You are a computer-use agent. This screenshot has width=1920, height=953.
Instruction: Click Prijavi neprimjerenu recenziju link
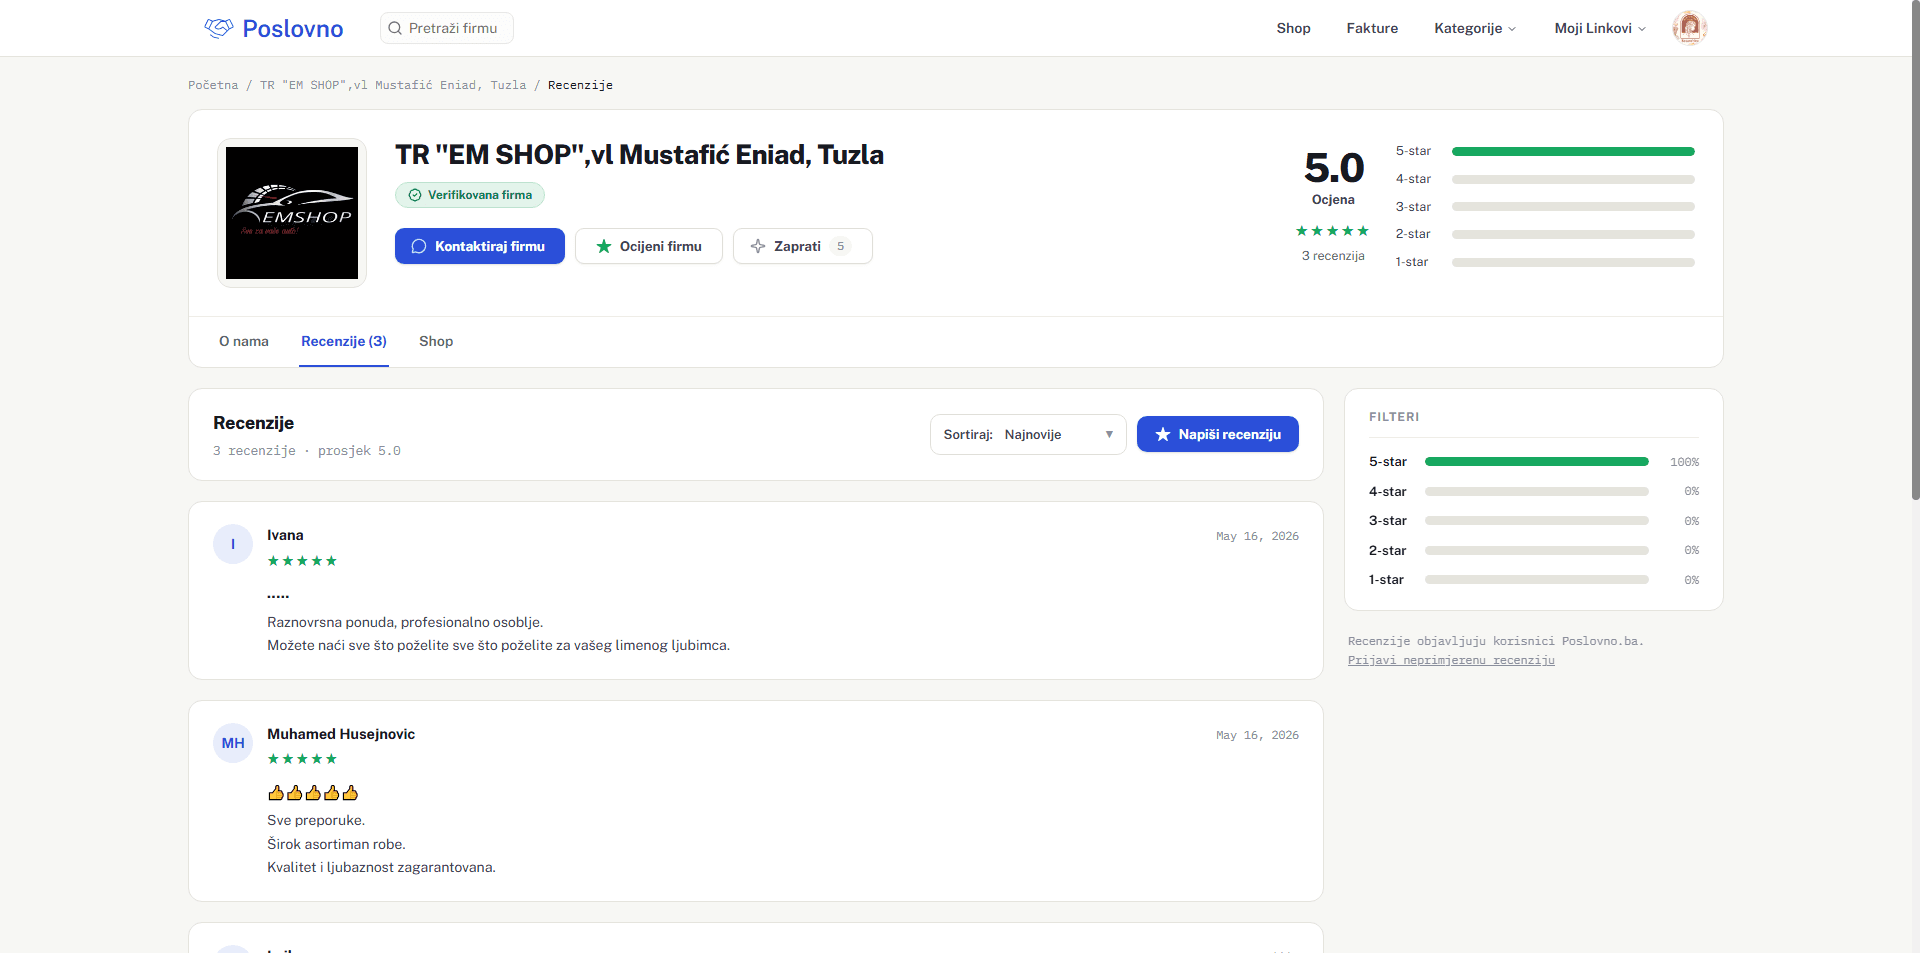tap(1451, 660)
